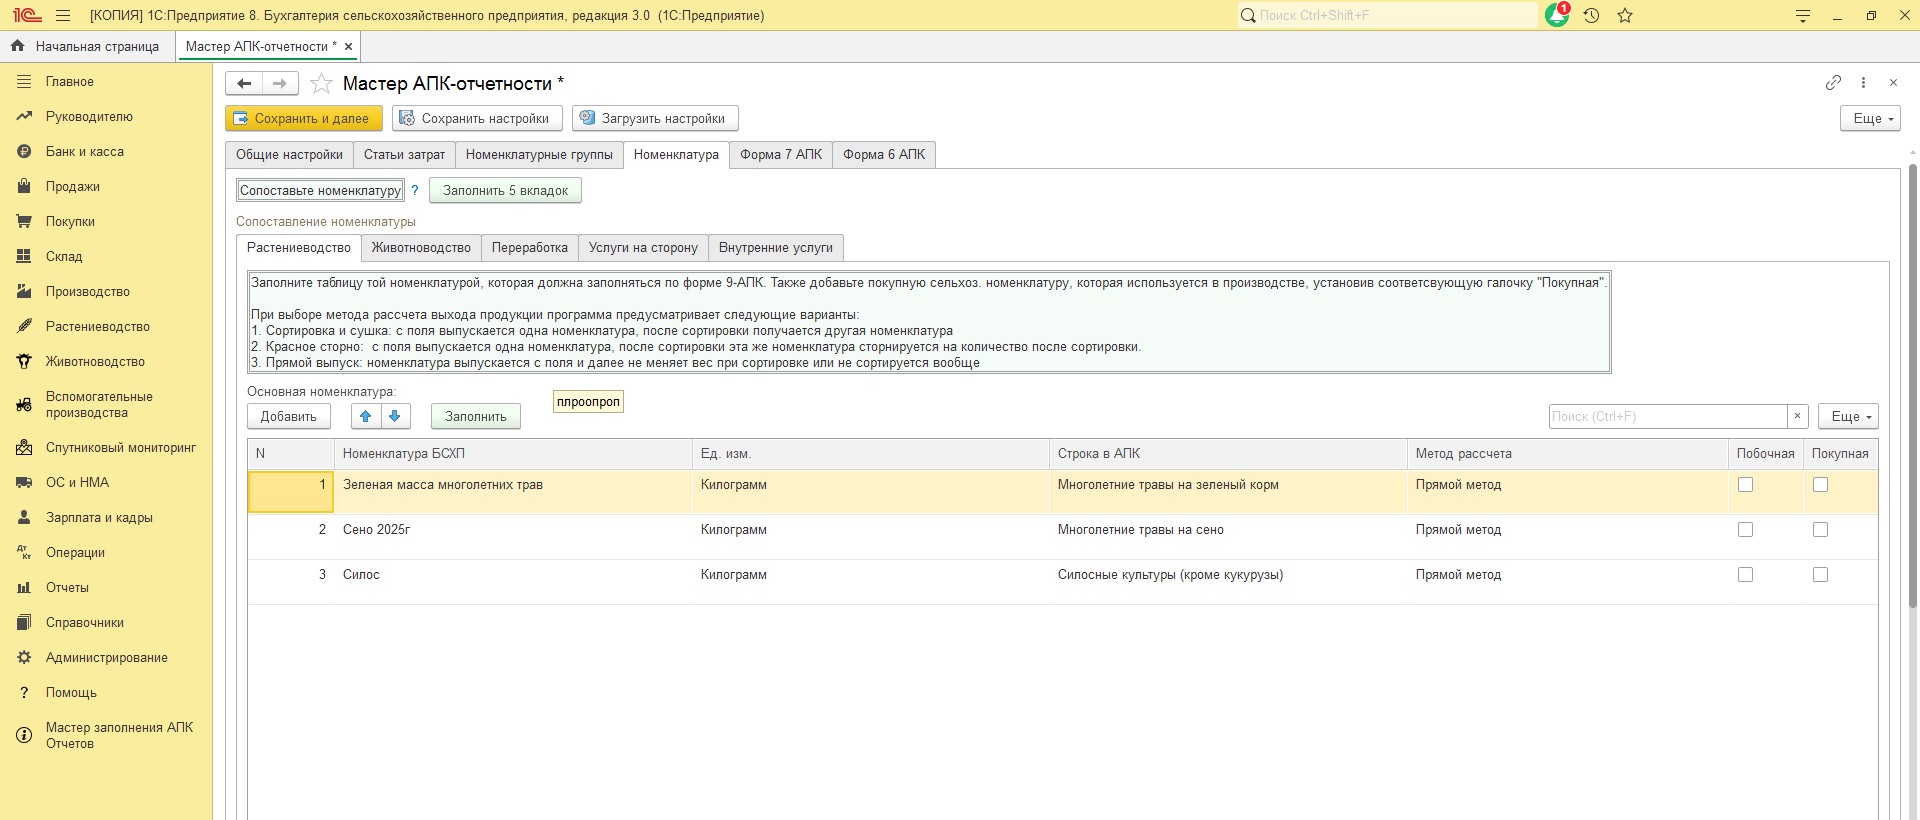The height and width of the screenshot is (820, 1920).
Task: Click Сохранить и далее button
Action: [304, 118]
